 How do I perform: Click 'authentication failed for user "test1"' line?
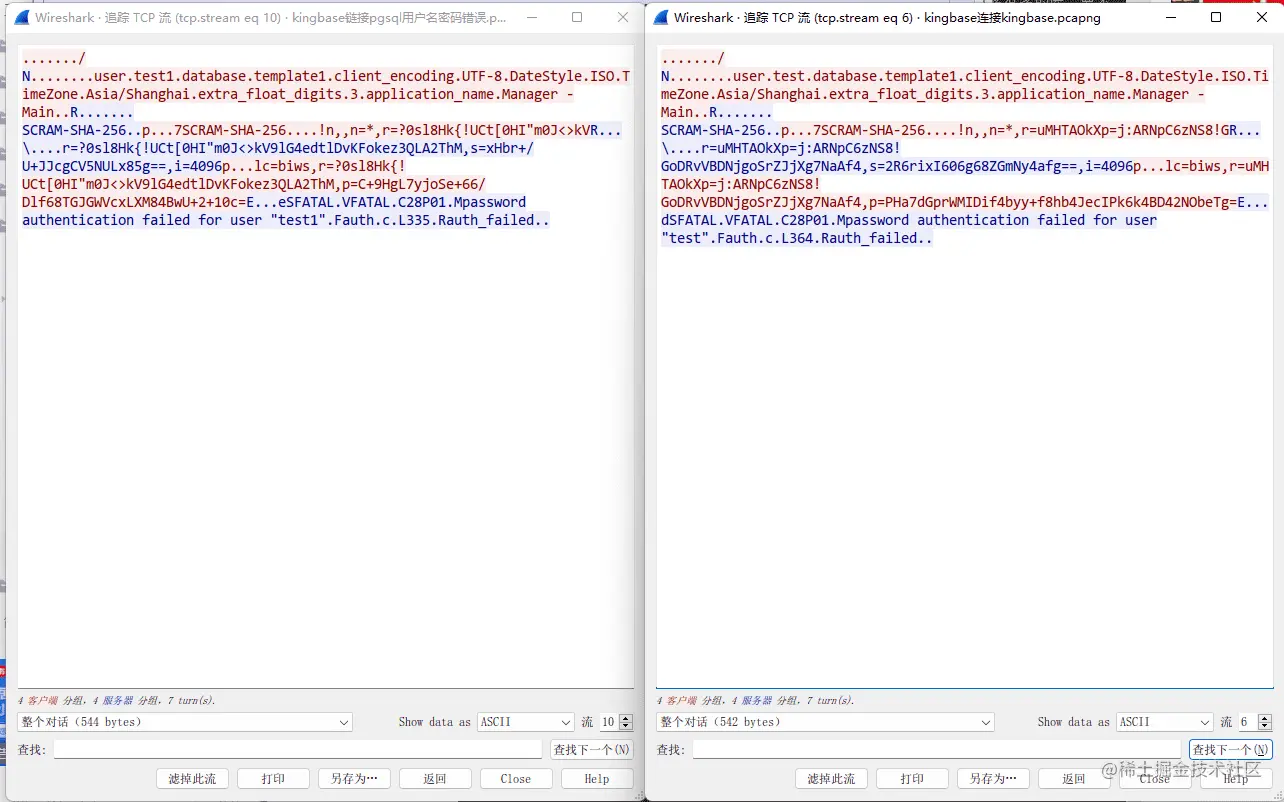click(286, 220)
